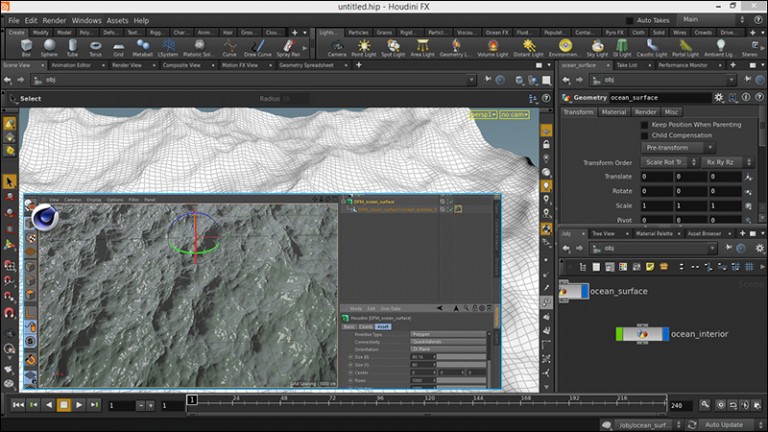Open the no cam camera menu
This screenshot has height=432, width=768.
pyautogui.click(x=514, y=114)
